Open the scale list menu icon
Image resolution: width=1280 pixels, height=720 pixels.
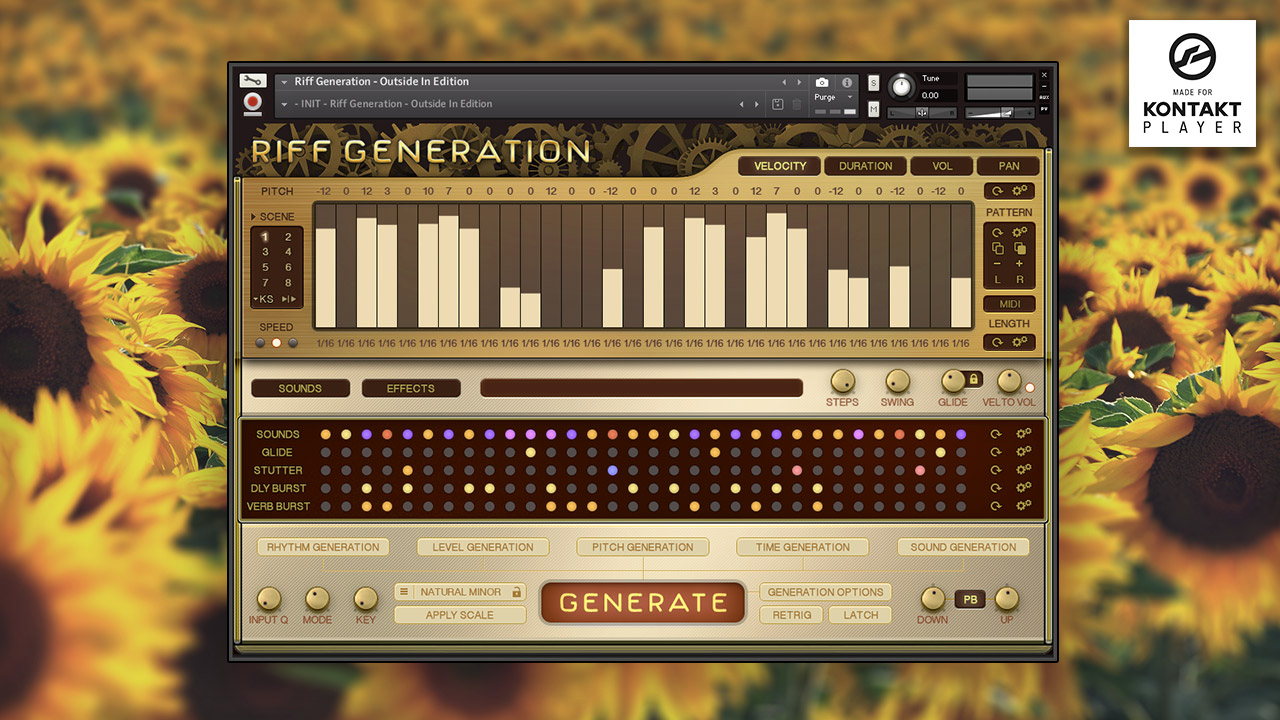404,592
